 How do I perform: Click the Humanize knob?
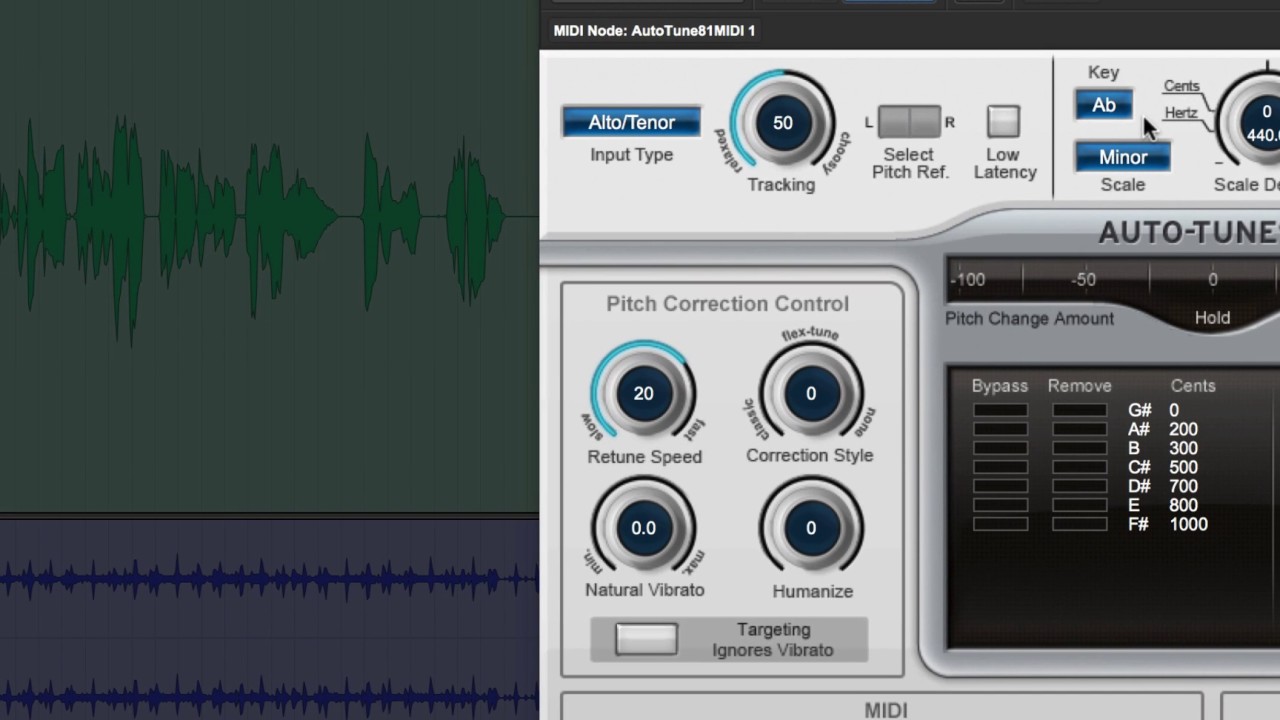coord(811,527)
